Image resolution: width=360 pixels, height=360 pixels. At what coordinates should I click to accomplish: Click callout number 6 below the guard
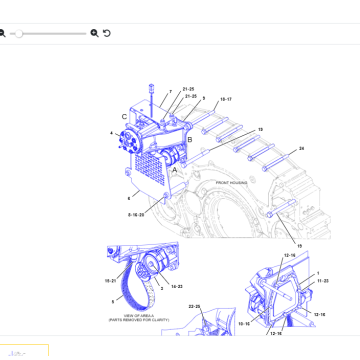[x=129, y=199]
